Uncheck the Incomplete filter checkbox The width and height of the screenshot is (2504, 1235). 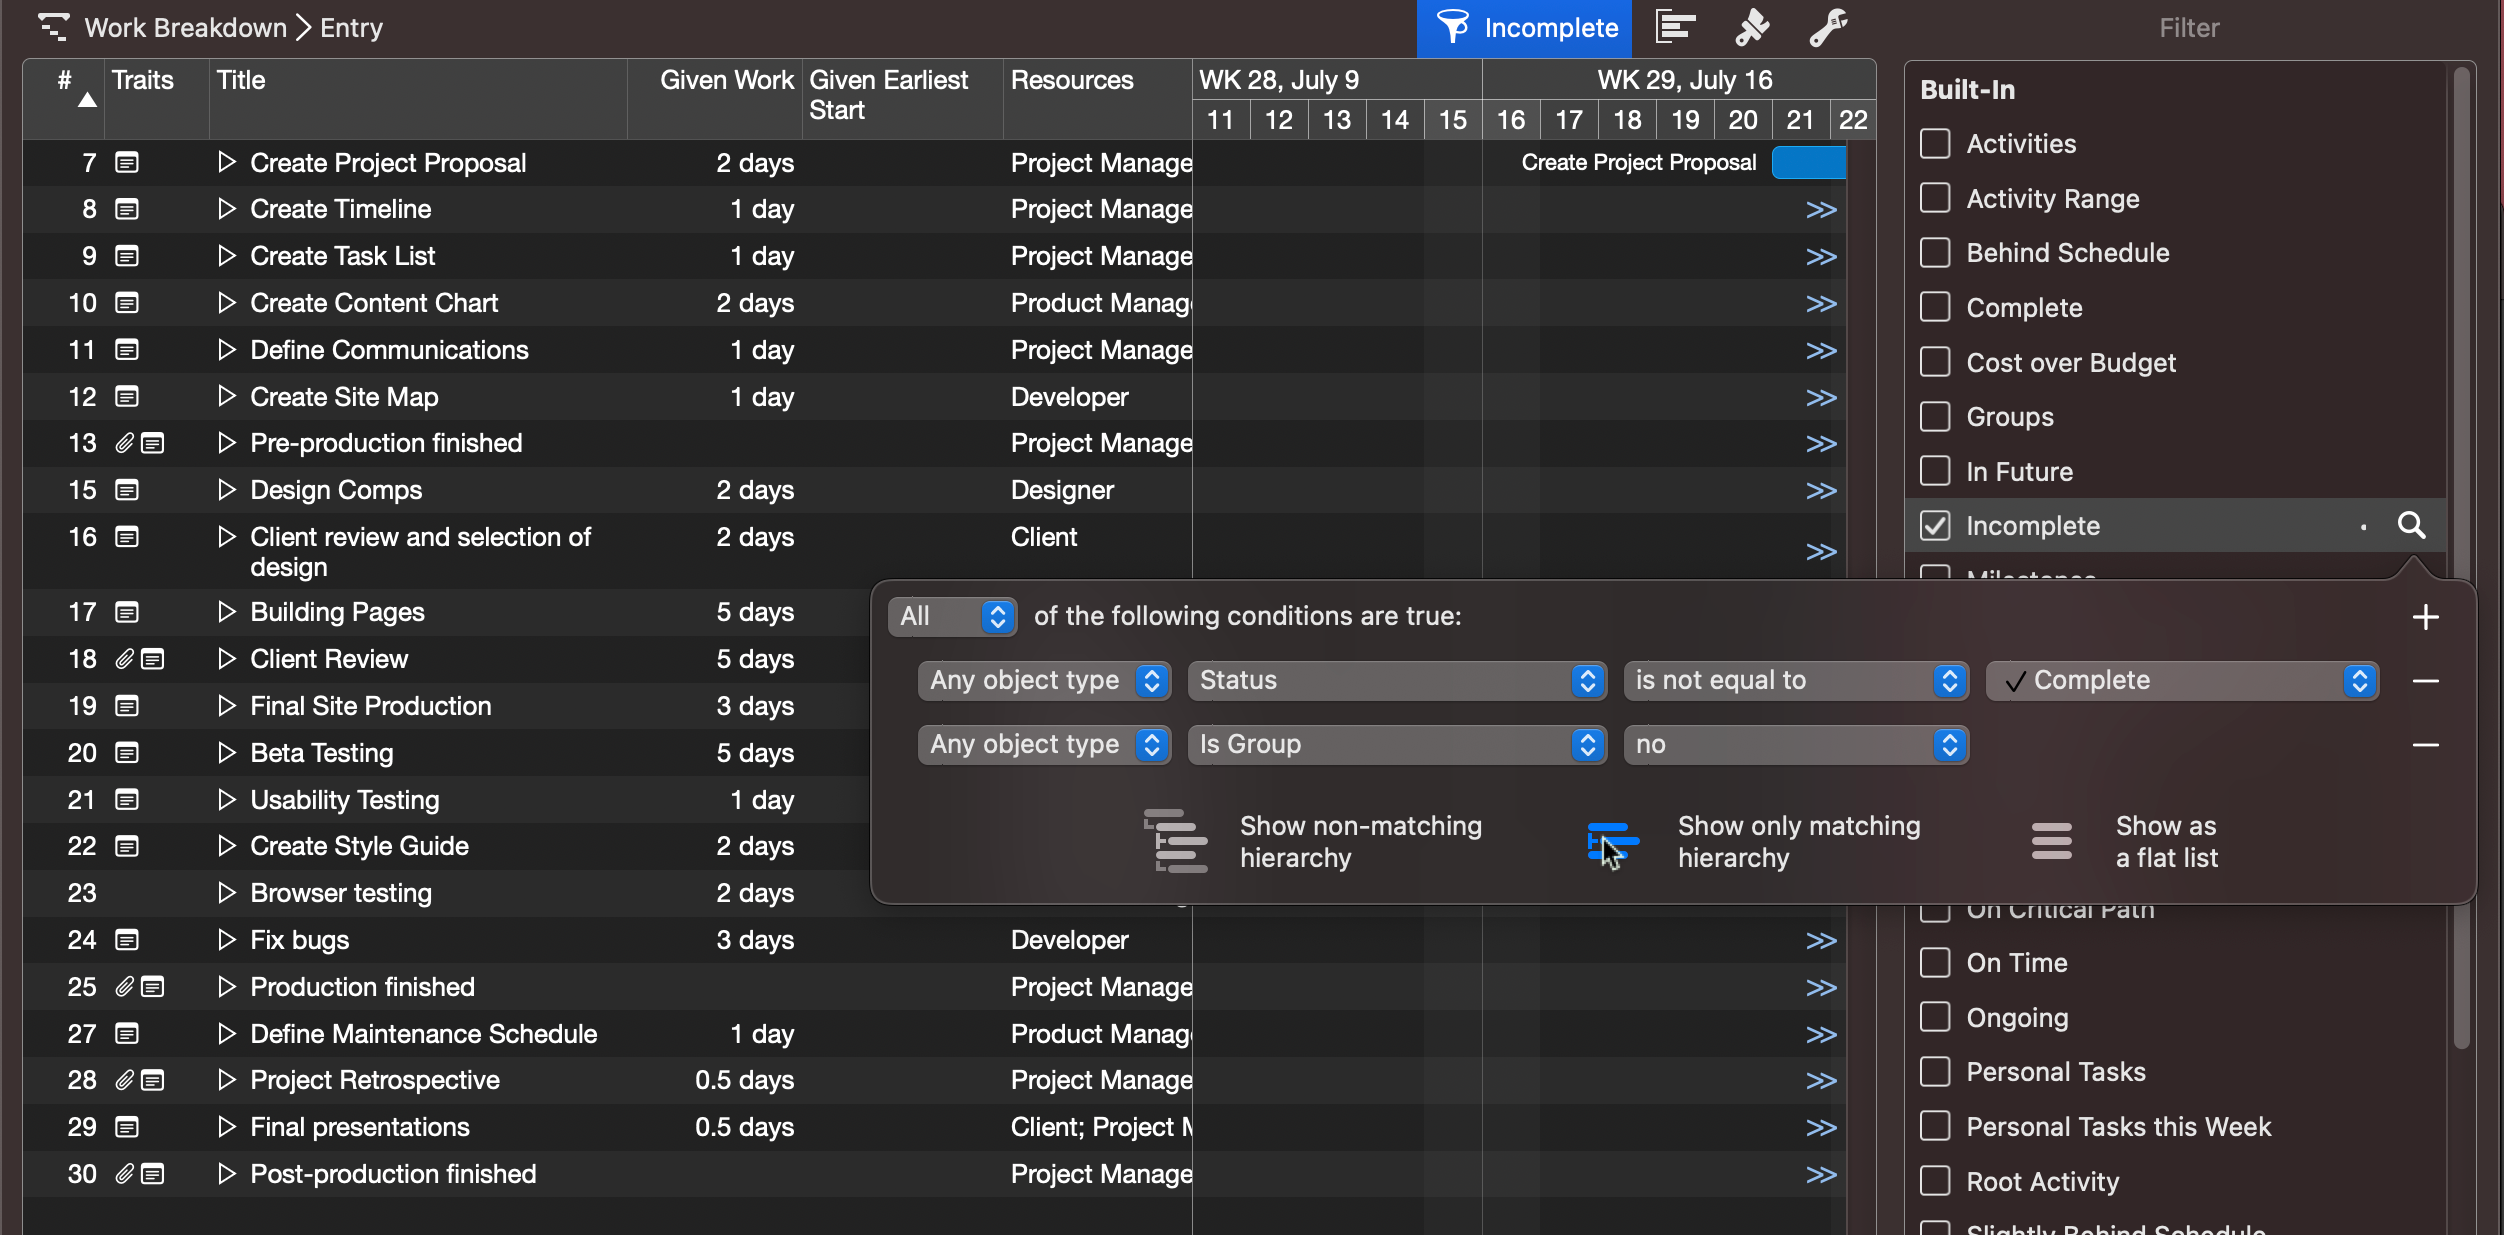[1935, 525]
